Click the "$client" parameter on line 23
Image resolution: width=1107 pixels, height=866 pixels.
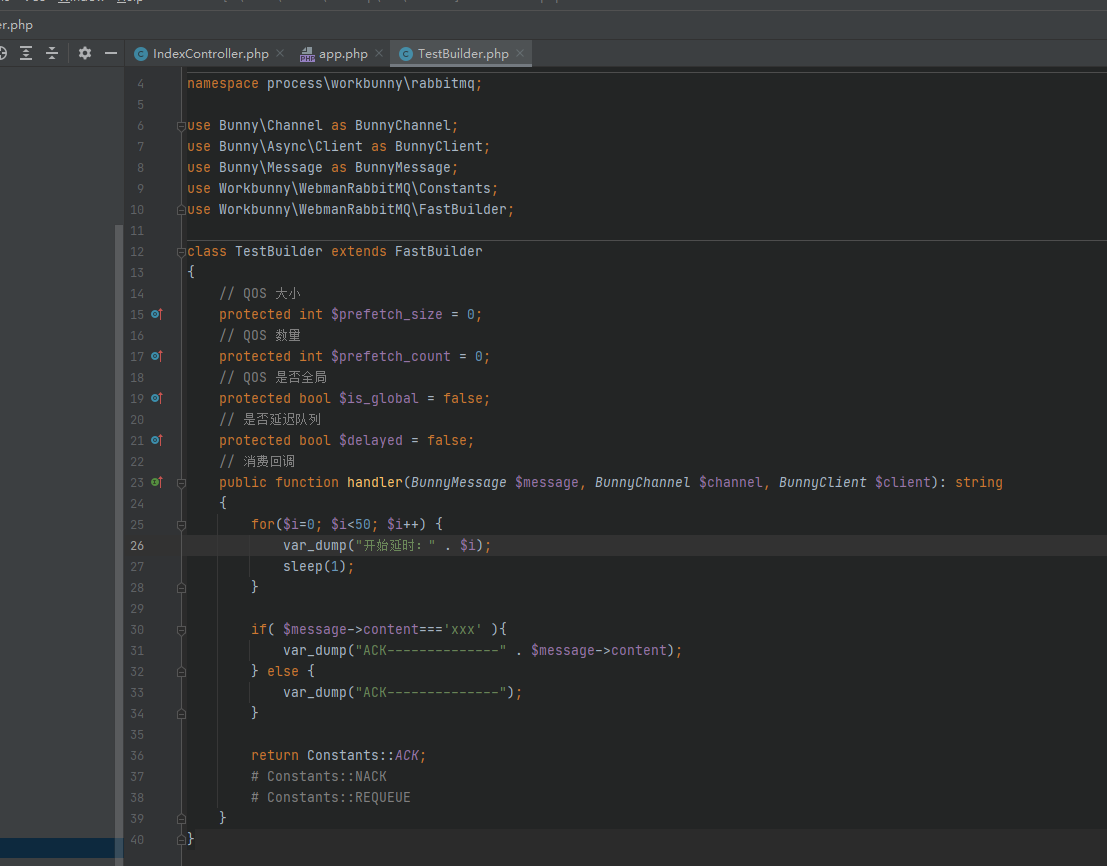click(x=903, y=482)
